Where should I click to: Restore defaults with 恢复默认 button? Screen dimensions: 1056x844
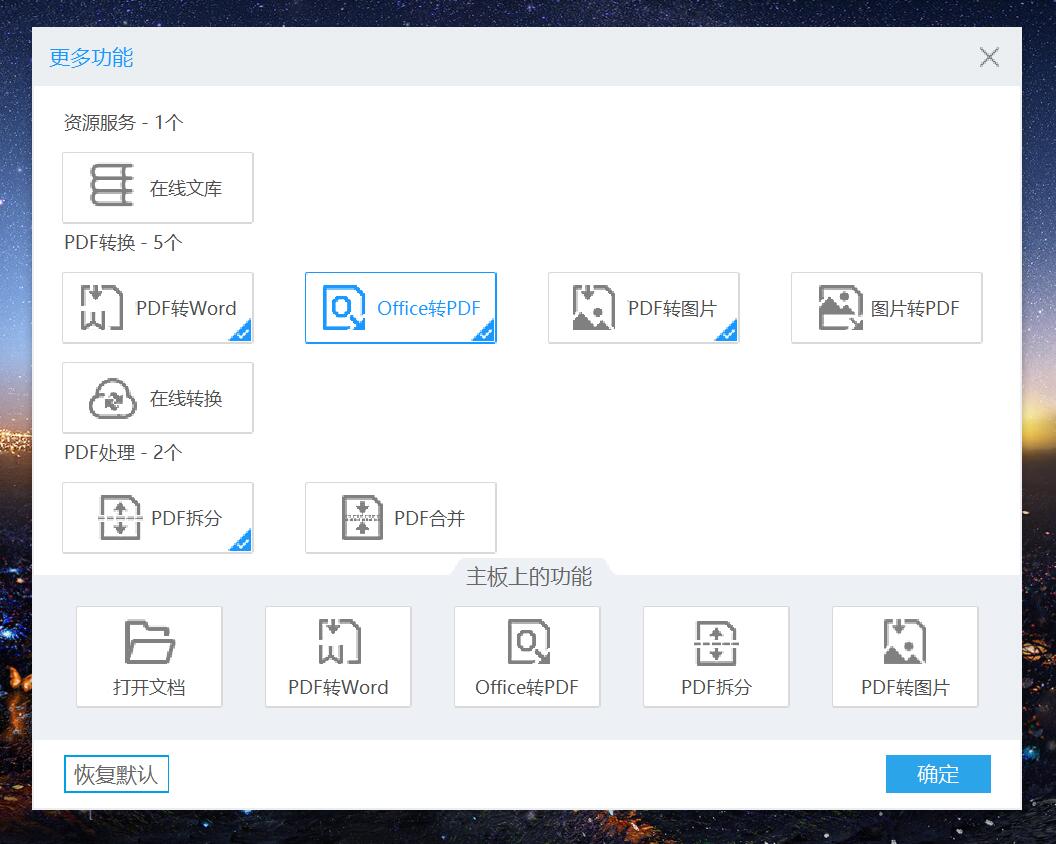(x=117, y=774)
